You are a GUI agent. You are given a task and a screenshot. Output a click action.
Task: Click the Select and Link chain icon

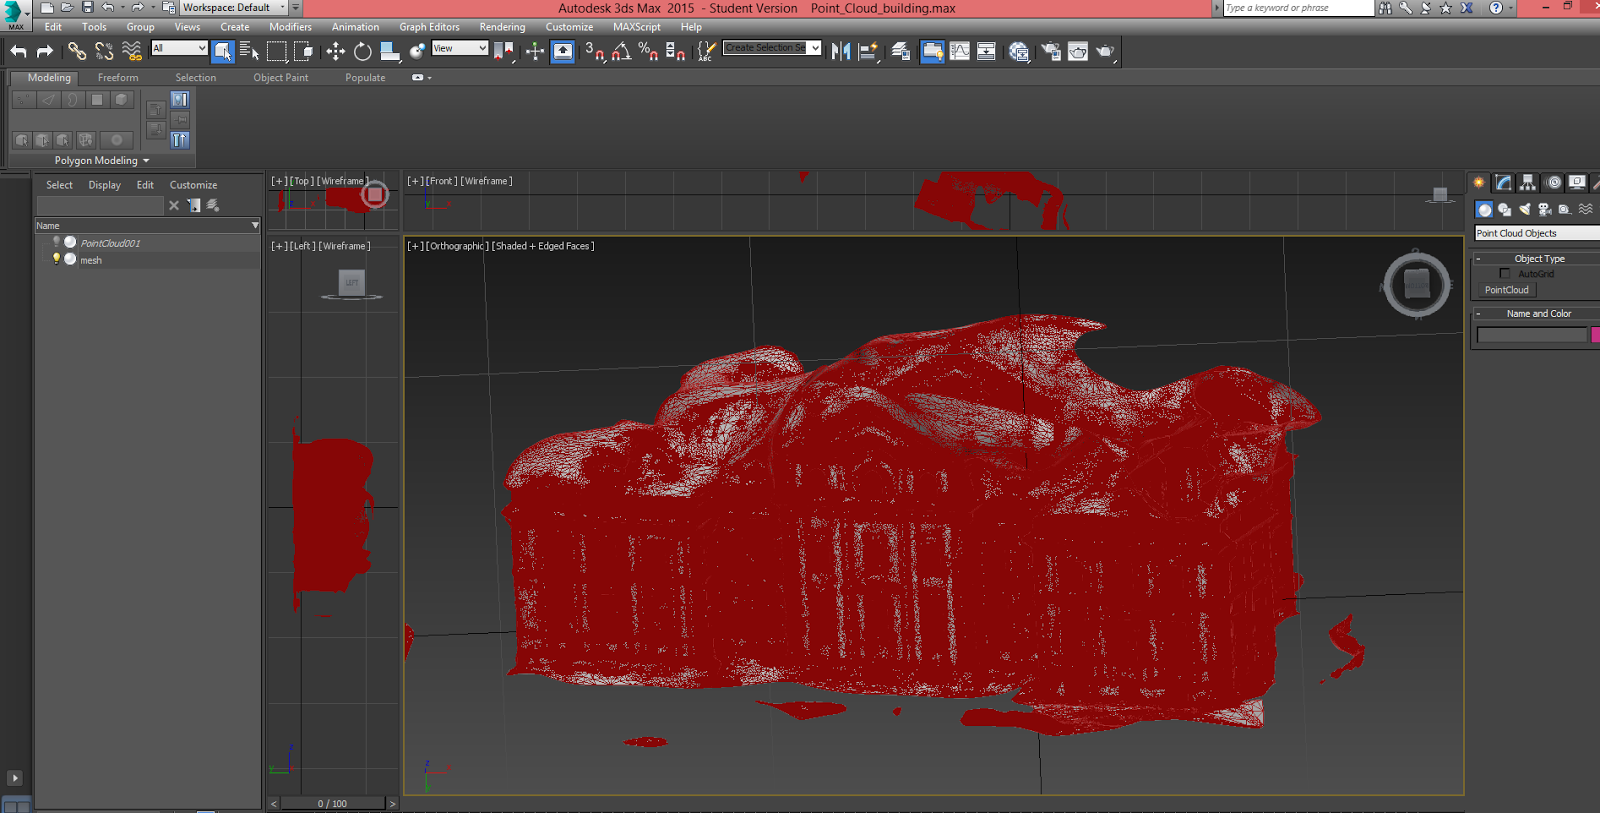coord(77,51)
